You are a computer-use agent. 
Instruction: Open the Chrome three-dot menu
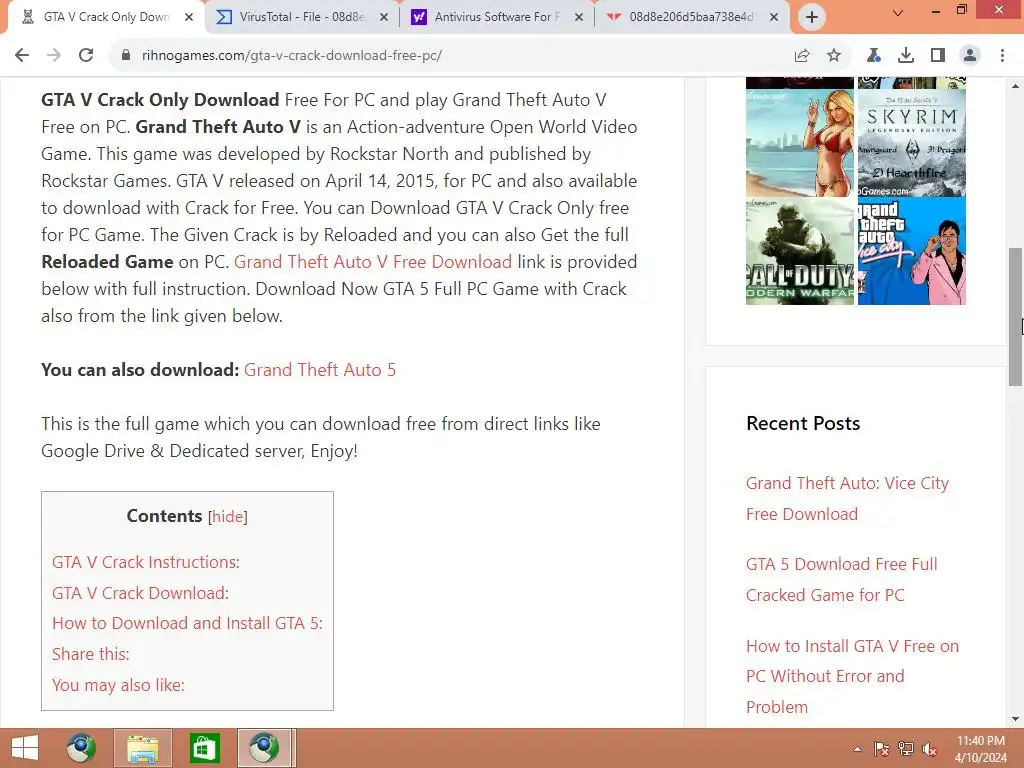(1002, 56)
